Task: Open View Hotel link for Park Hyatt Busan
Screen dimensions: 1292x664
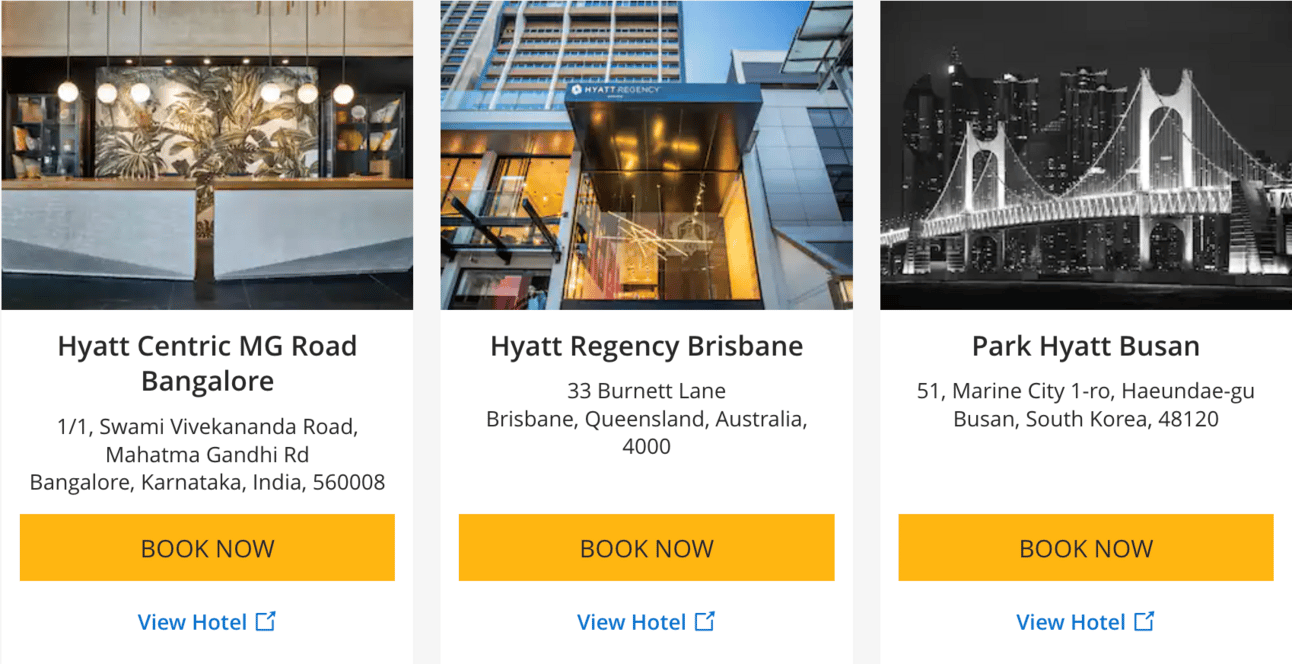Action: (x=1070, y=622)
